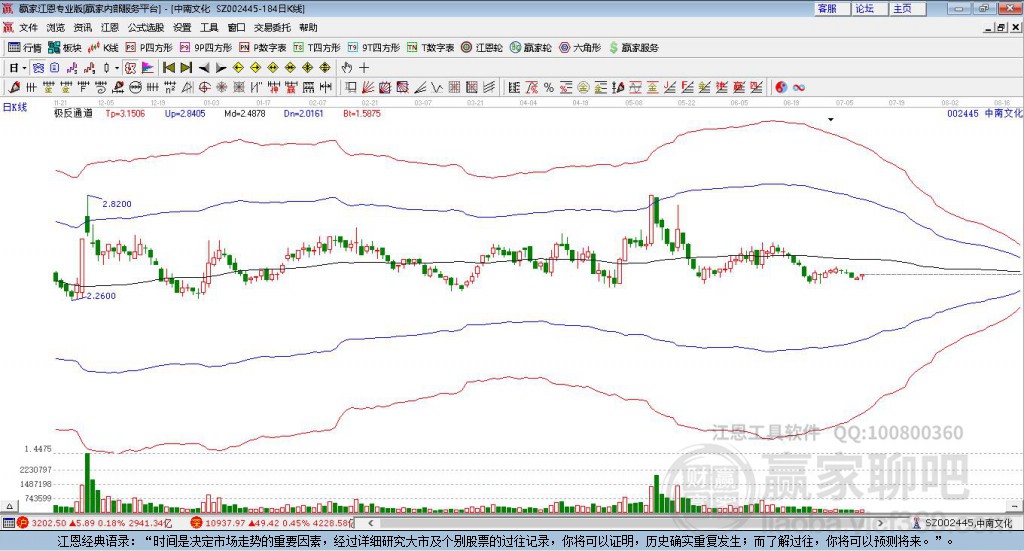Click the Up=2.8405 value

[185, 114]
